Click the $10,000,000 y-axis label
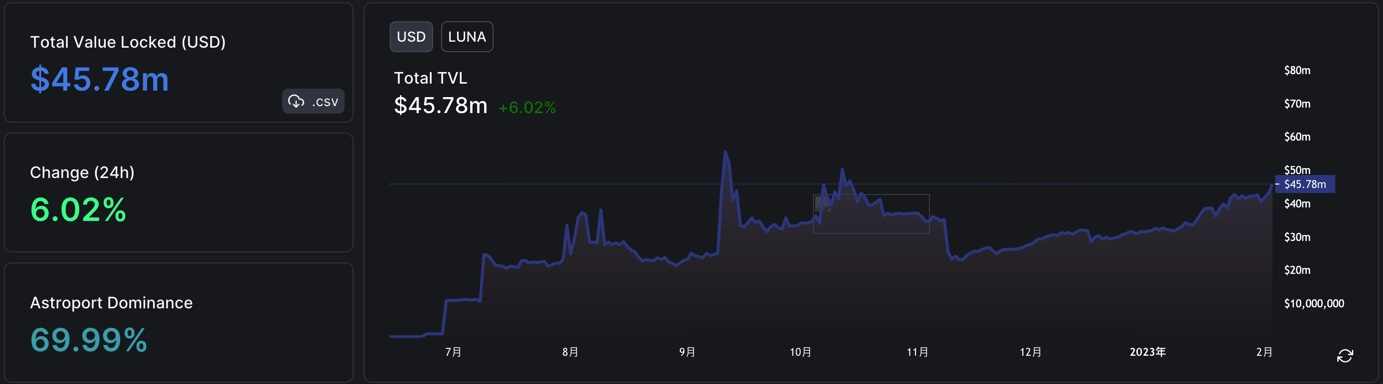Image resolution: width=1383 pixels, height=384 pixels. point(1313,303)
